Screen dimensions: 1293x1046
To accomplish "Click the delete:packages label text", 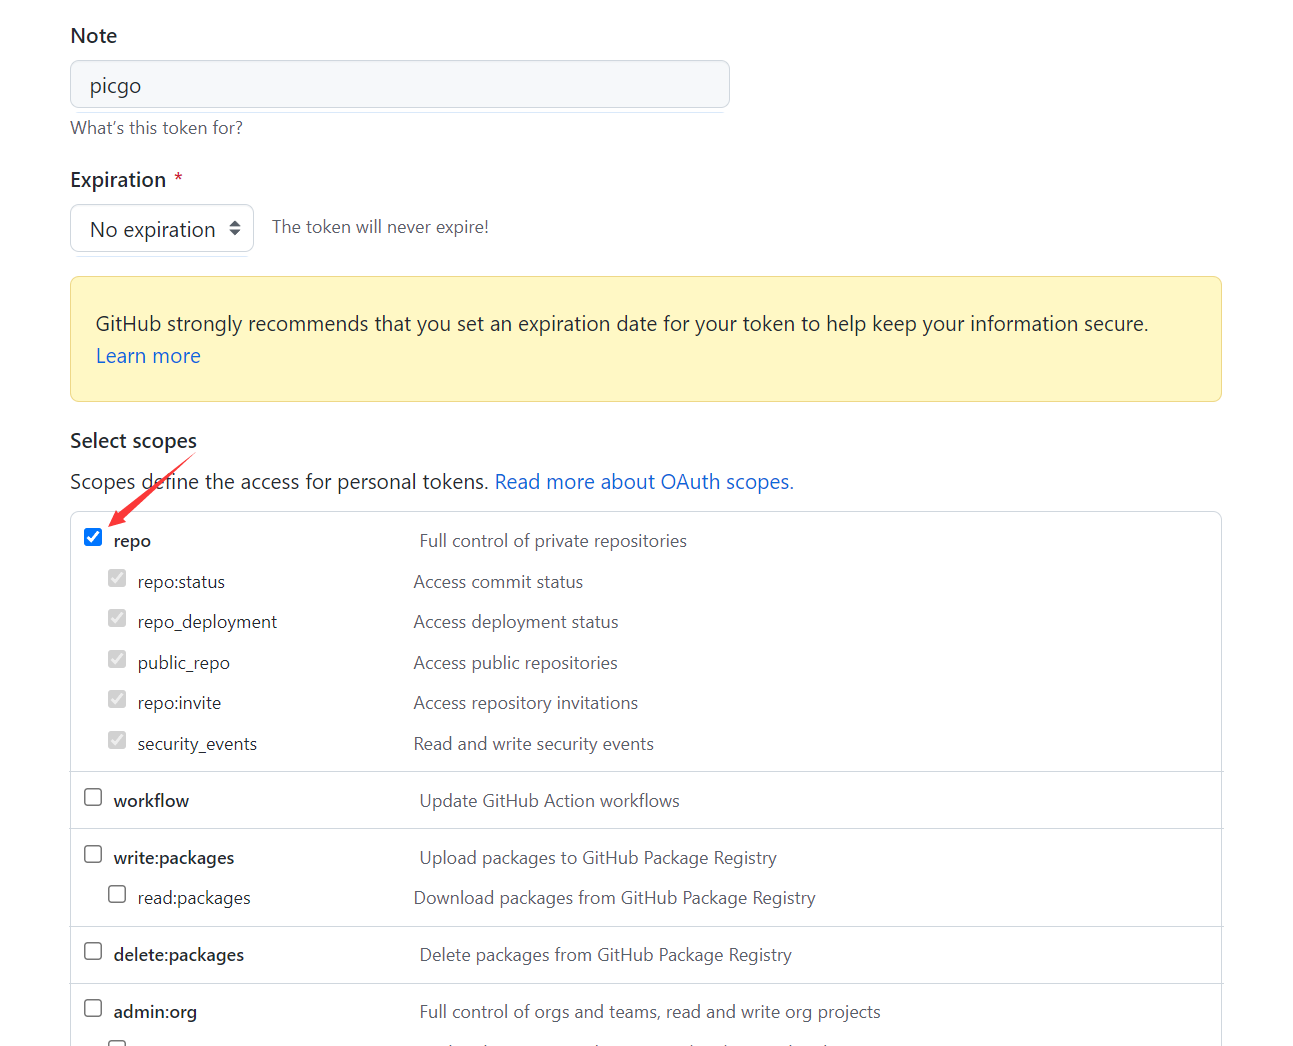I will tap(179, 955).
